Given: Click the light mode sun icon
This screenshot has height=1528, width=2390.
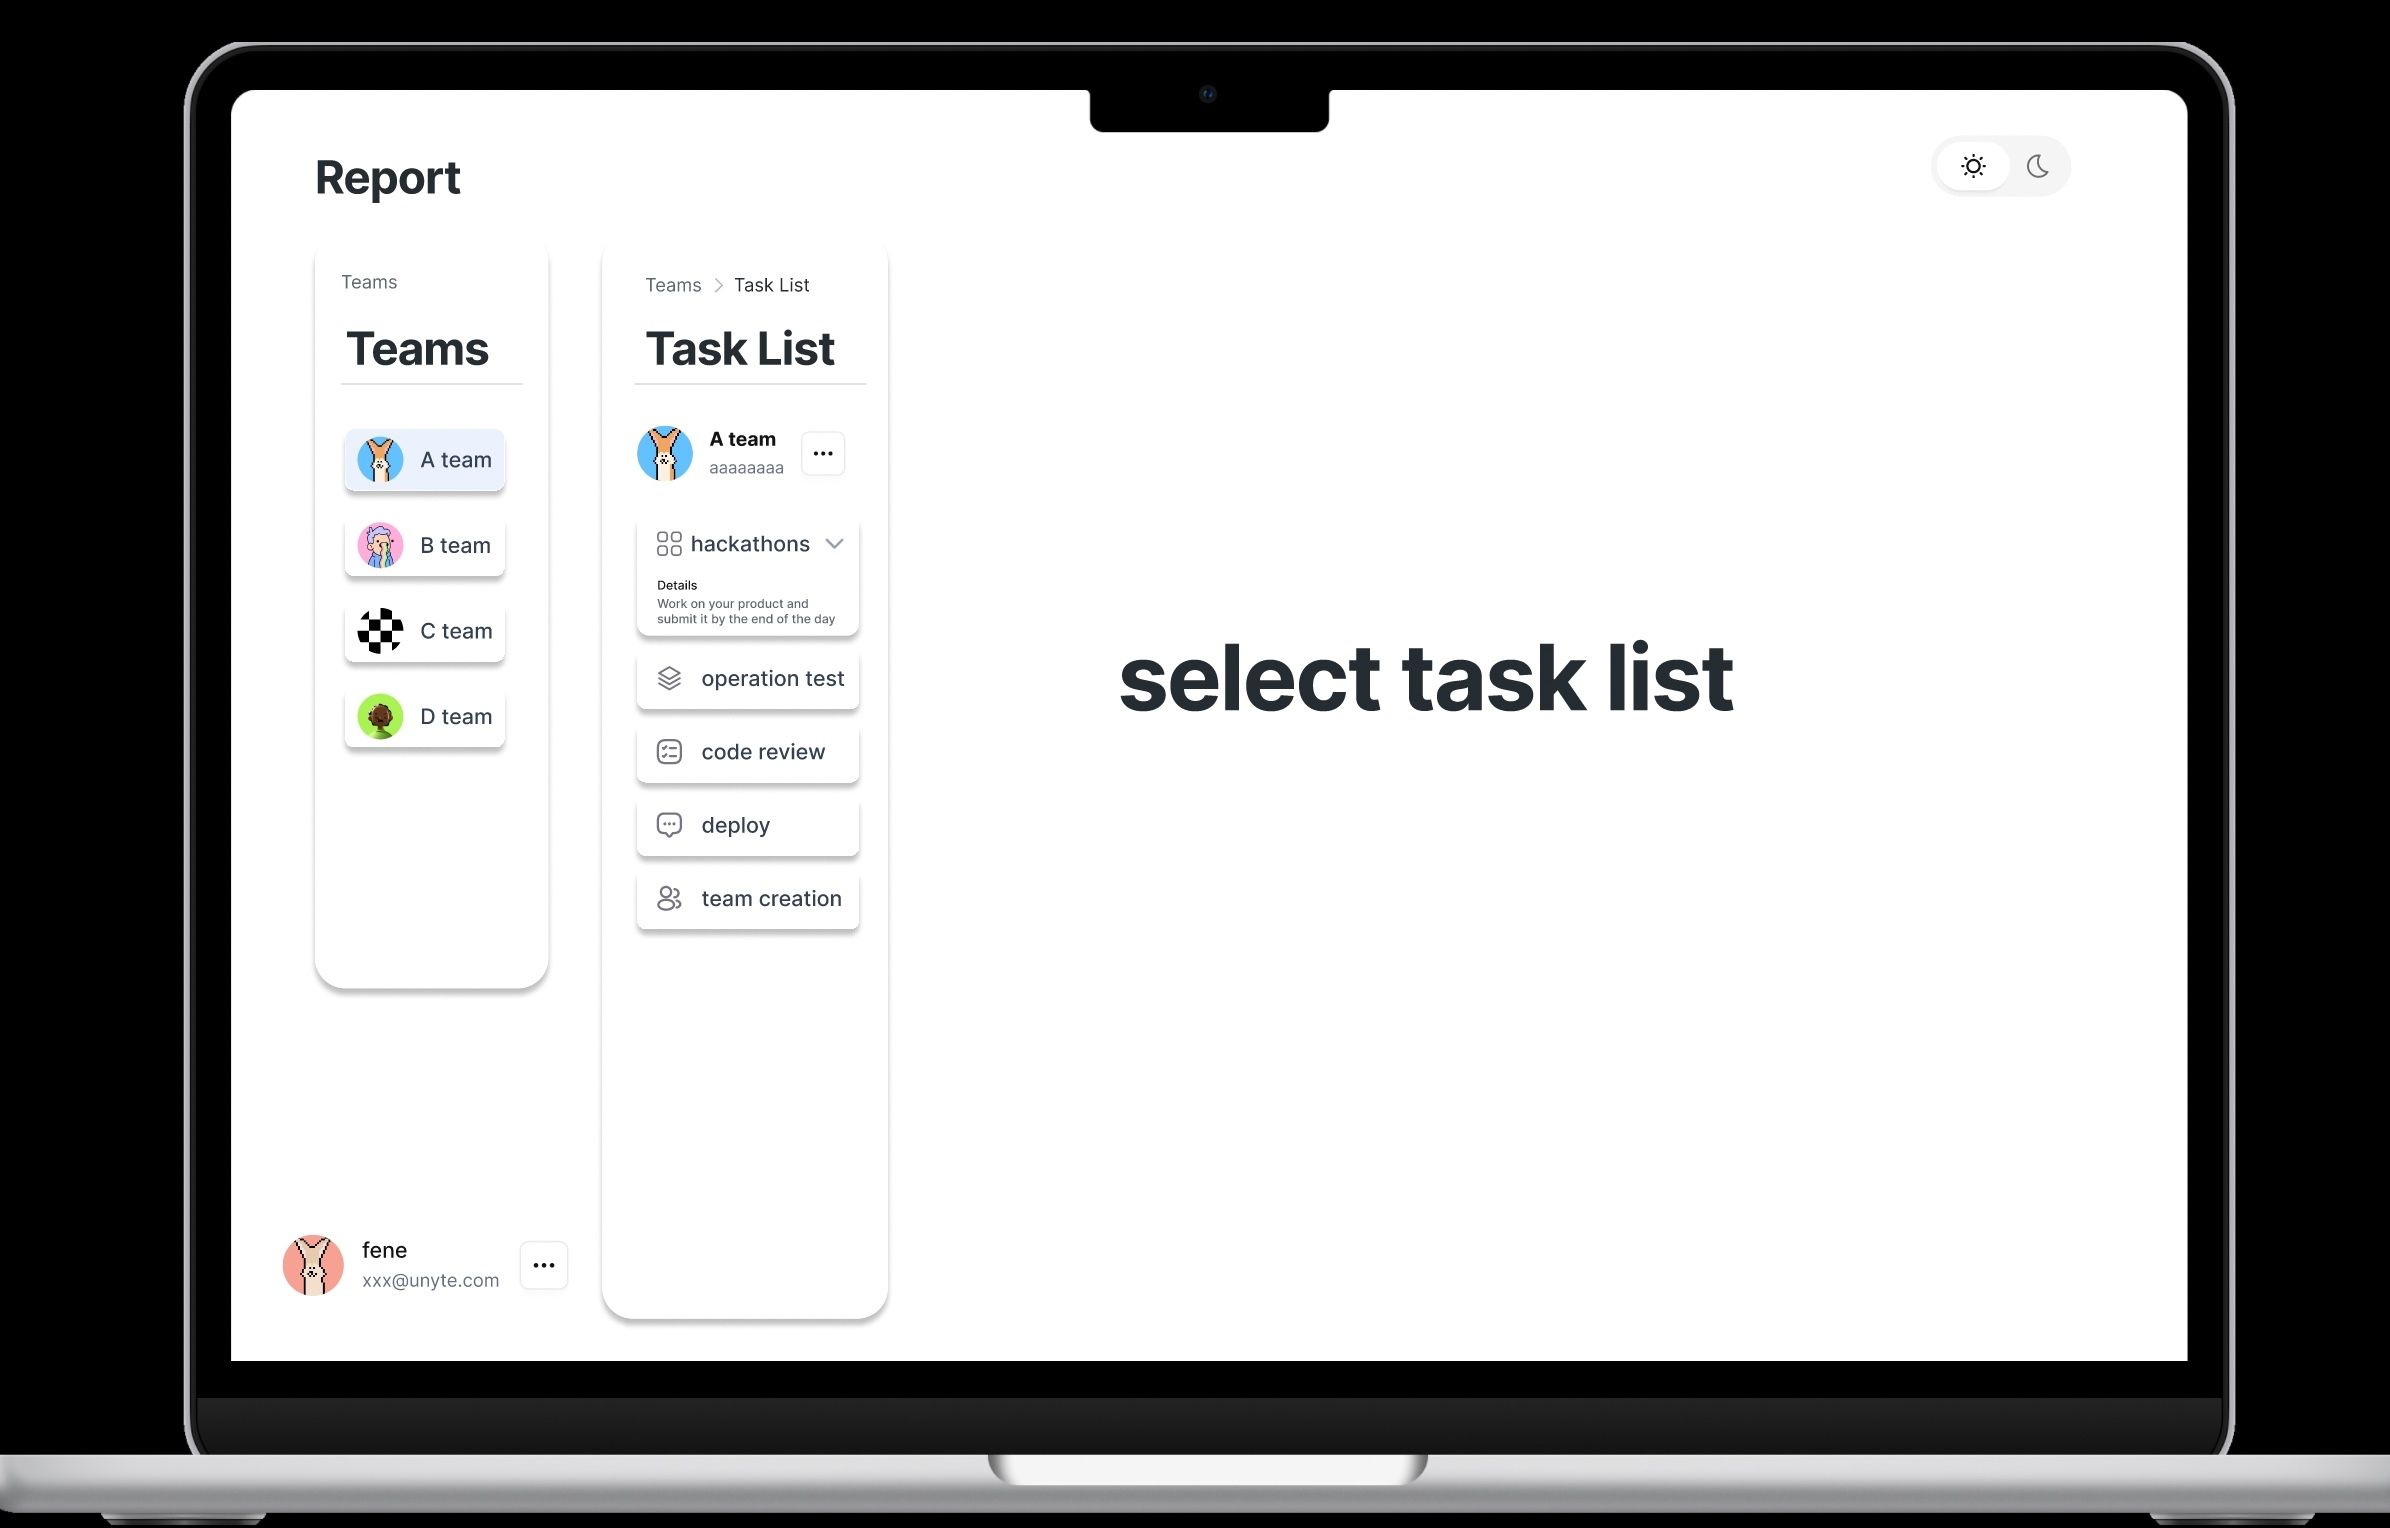Looking at the screenshot, I should 1974,166.
